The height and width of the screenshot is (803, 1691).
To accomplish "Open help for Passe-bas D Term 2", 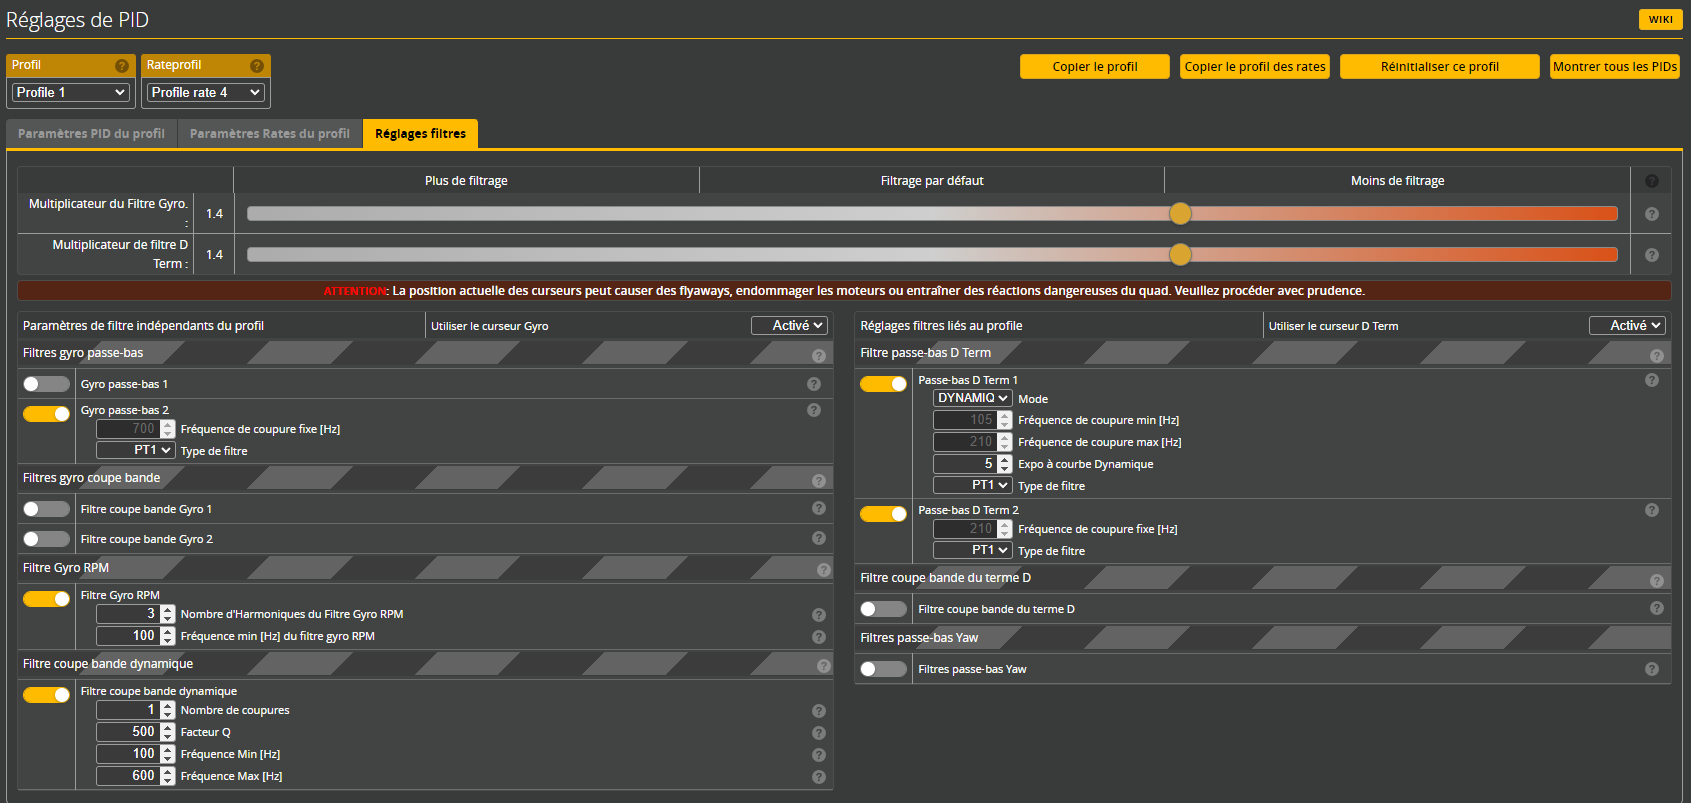I will point(1651,510).
